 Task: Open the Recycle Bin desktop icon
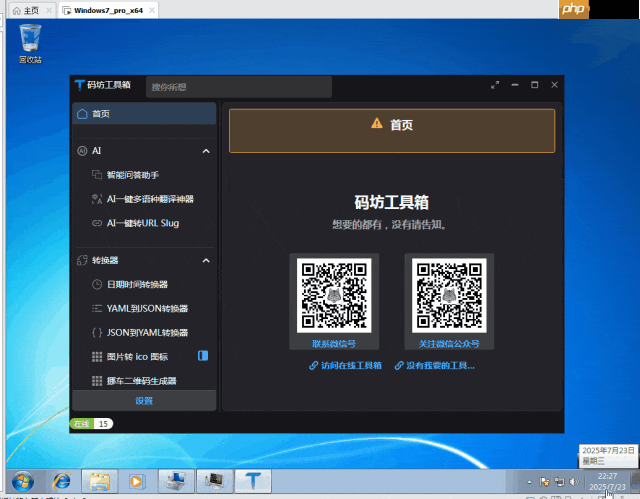[x=30, y=44]
